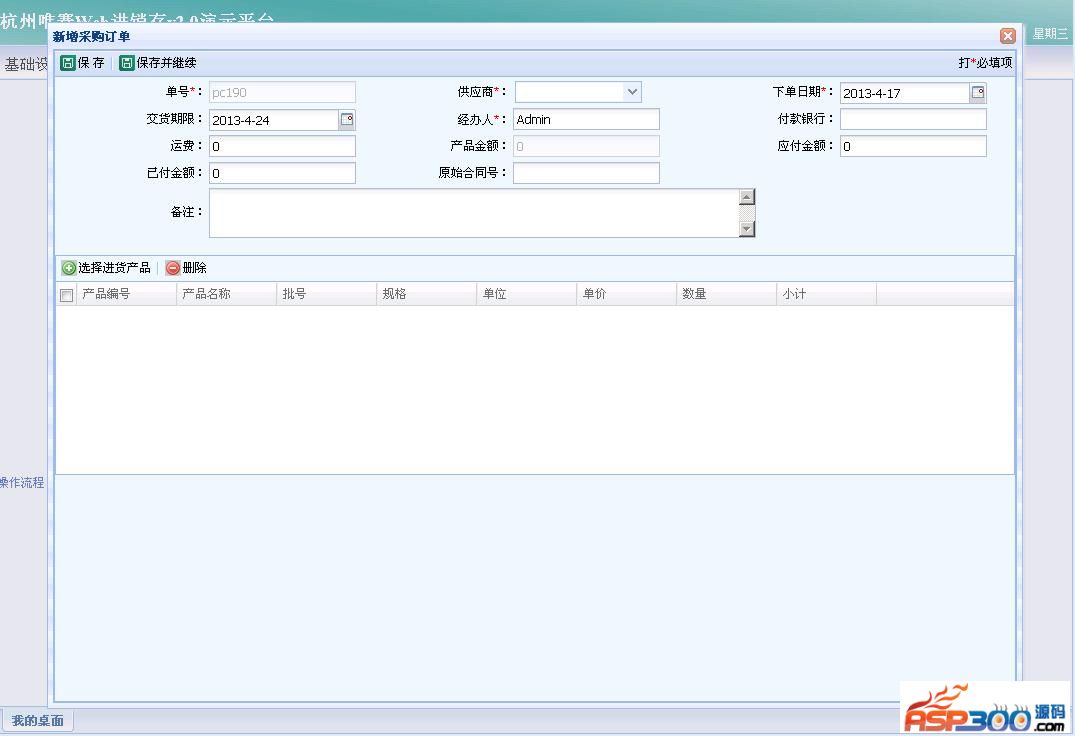Click the red minus 删除 icon
Viewport: 1075px width, 736px height.
click(173, 268)
